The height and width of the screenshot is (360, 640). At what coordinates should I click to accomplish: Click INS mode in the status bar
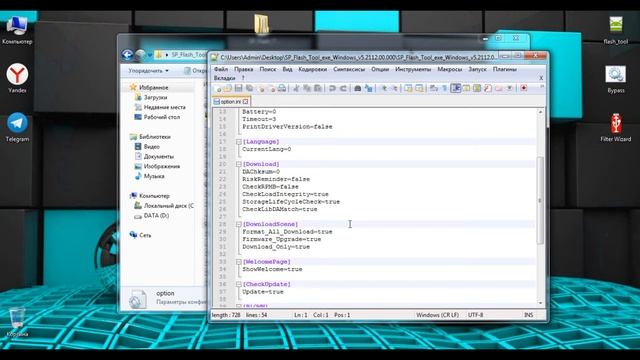(x=529, y=315)
